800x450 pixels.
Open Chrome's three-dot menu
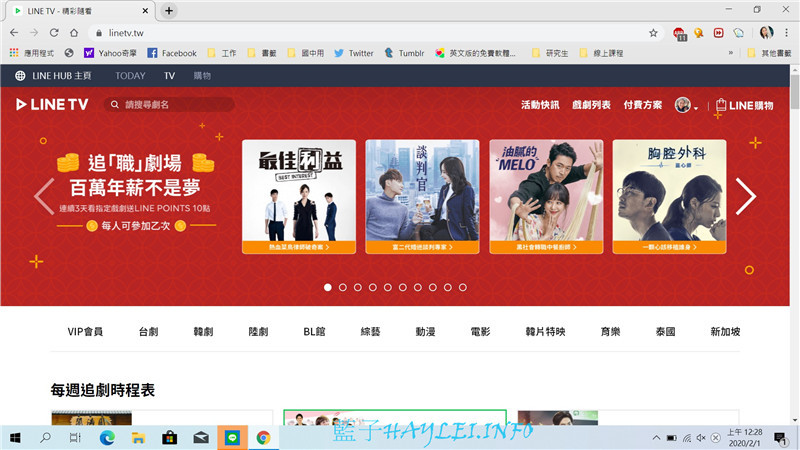[x=786, y=33]
